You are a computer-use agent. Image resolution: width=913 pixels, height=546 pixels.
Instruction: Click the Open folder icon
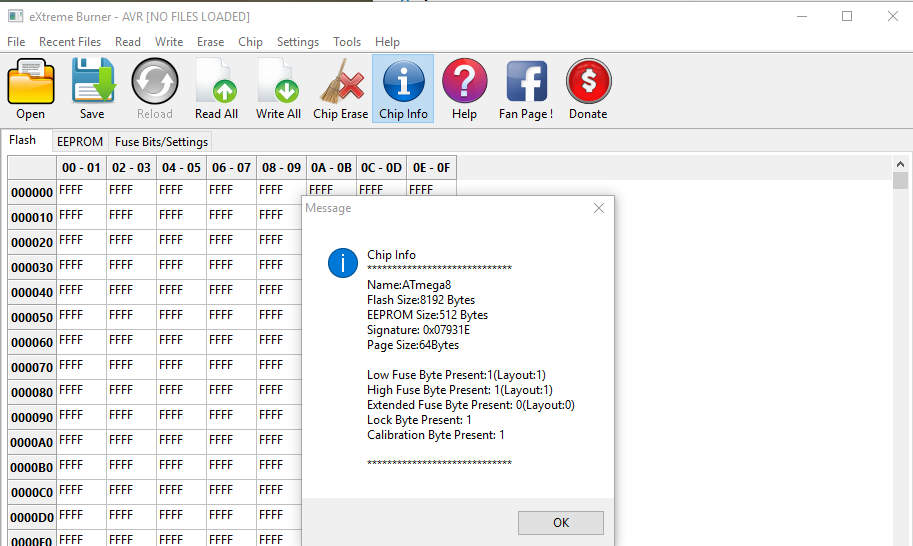coord(31,81)
